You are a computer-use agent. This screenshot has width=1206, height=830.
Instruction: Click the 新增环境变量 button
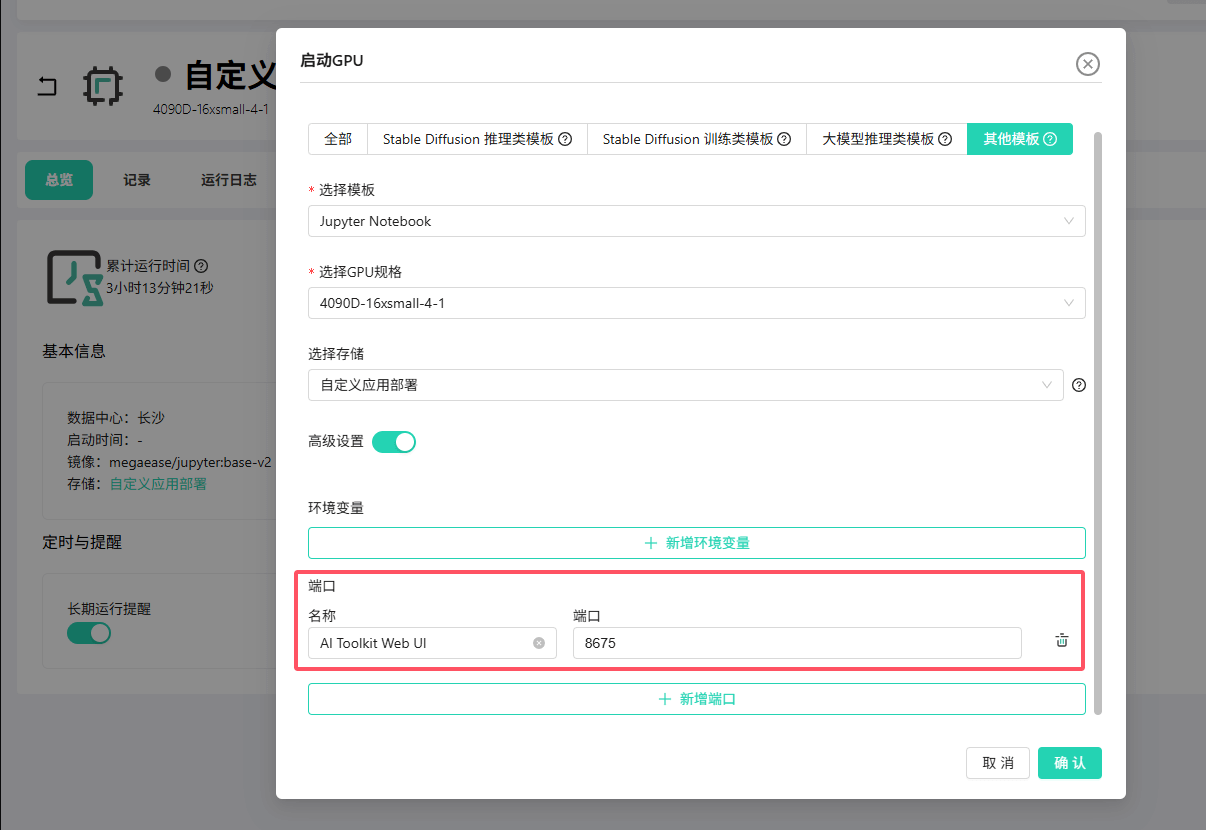[x=696, y=543]
